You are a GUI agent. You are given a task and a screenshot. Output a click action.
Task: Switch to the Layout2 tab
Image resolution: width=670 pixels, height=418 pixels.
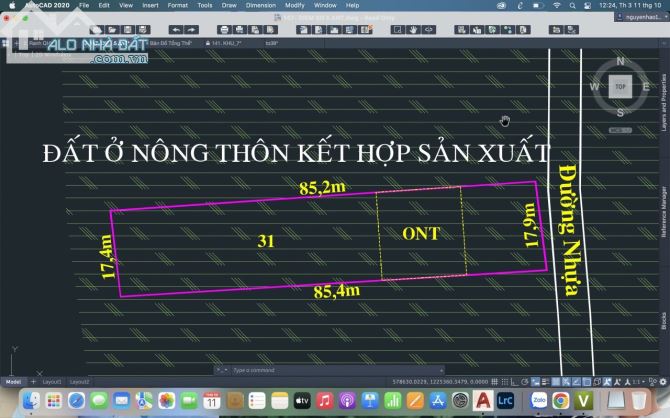(80, 381)
